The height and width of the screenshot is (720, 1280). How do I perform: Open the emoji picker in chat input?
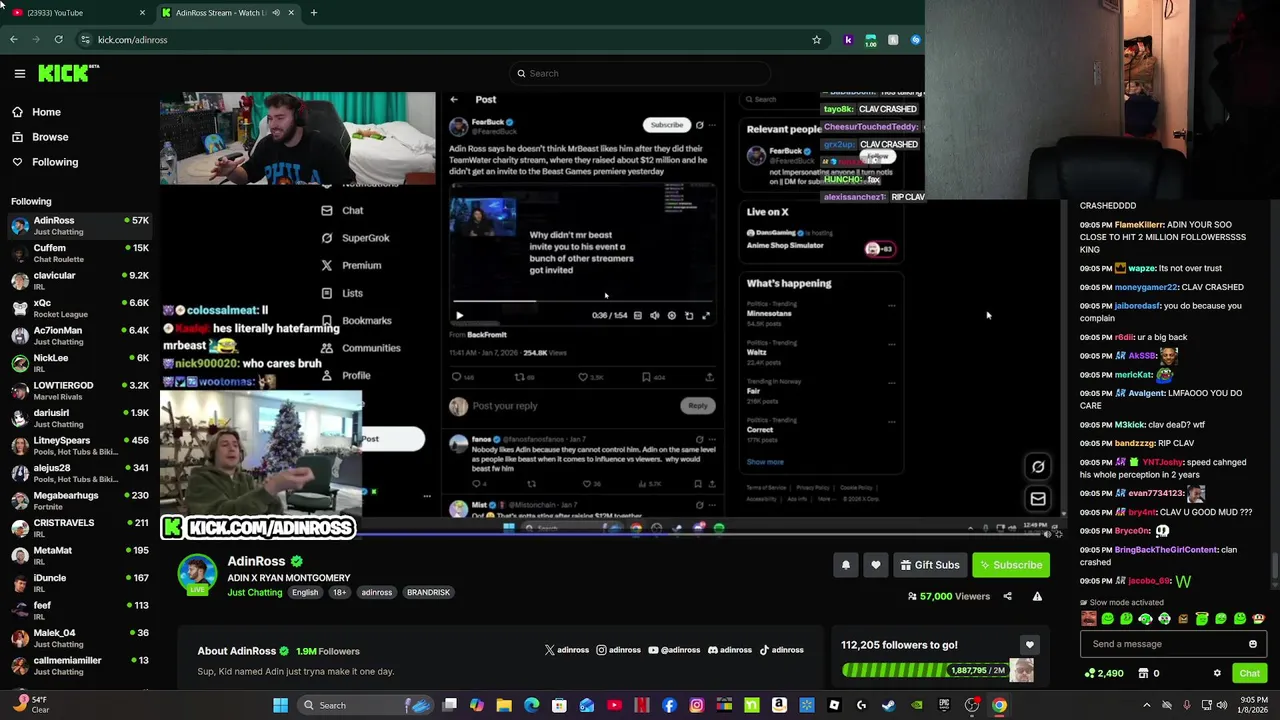(1253, 644)
